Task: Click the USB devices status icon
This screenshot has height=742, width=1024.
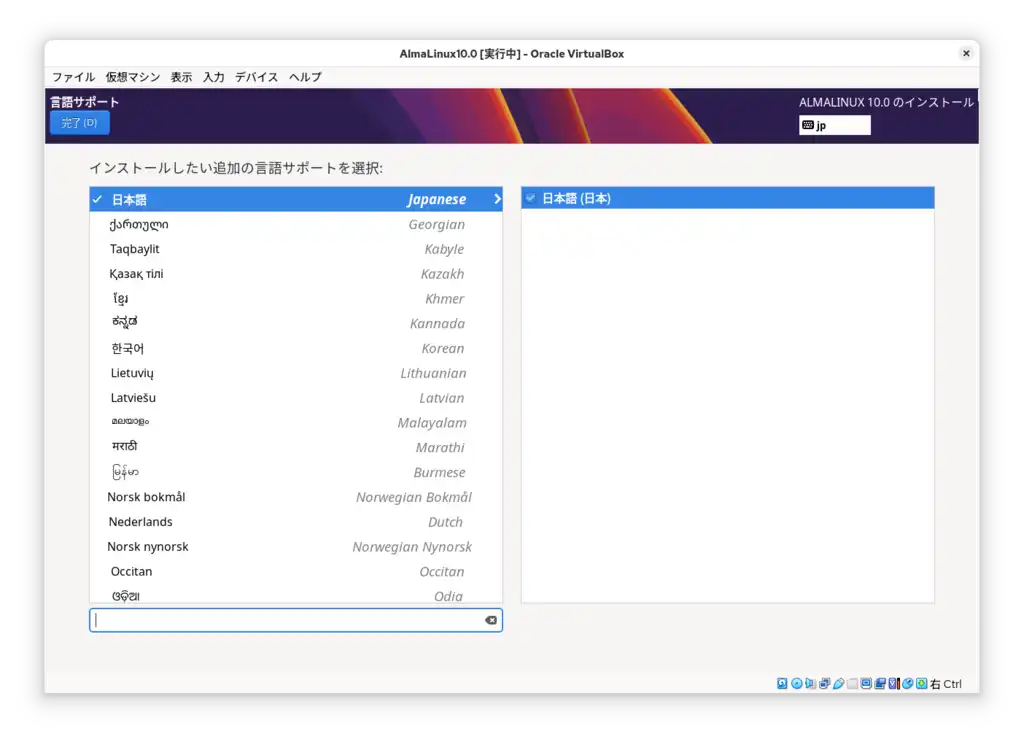Action: click(x=838, y=683)
